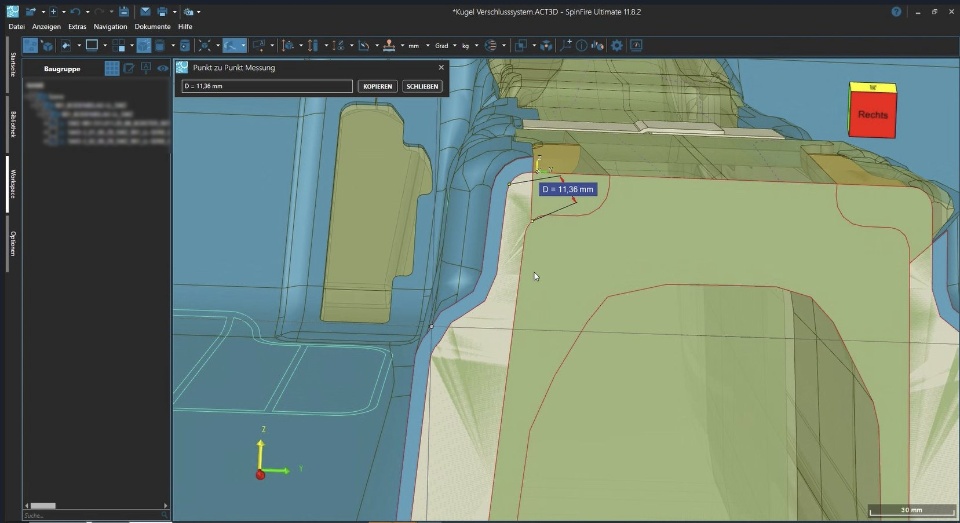
Task: Toggle the grid view icon in Baugruppe panel
Action: (112, 68)
